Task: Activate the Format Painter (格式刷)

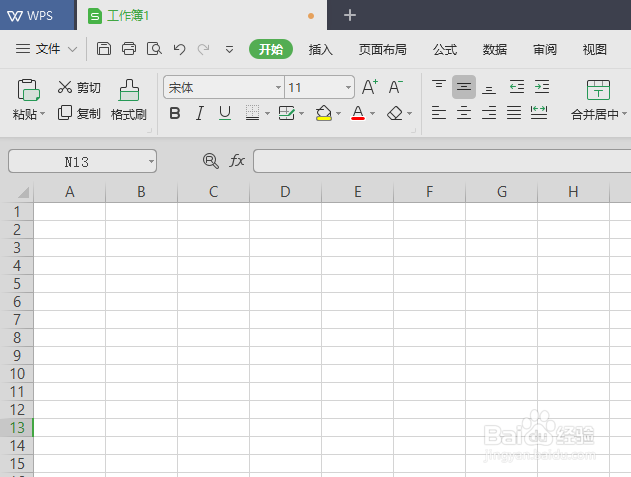Action: coord(129,99)
